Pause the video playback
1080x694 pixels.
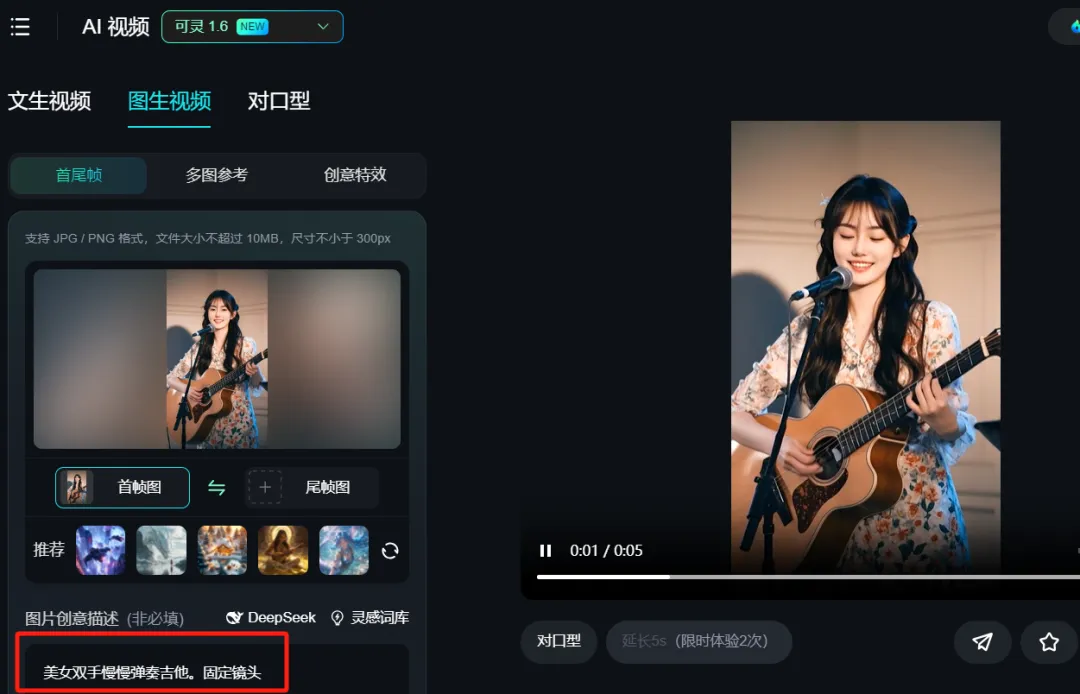point(546,551)
